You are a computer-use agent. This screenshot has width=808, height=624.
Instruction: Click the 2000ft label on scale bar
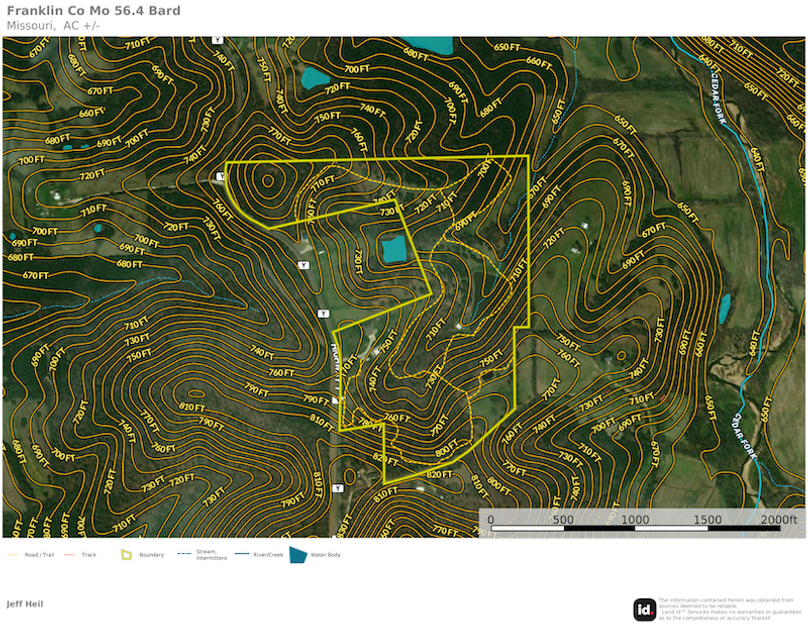point(778,520)
